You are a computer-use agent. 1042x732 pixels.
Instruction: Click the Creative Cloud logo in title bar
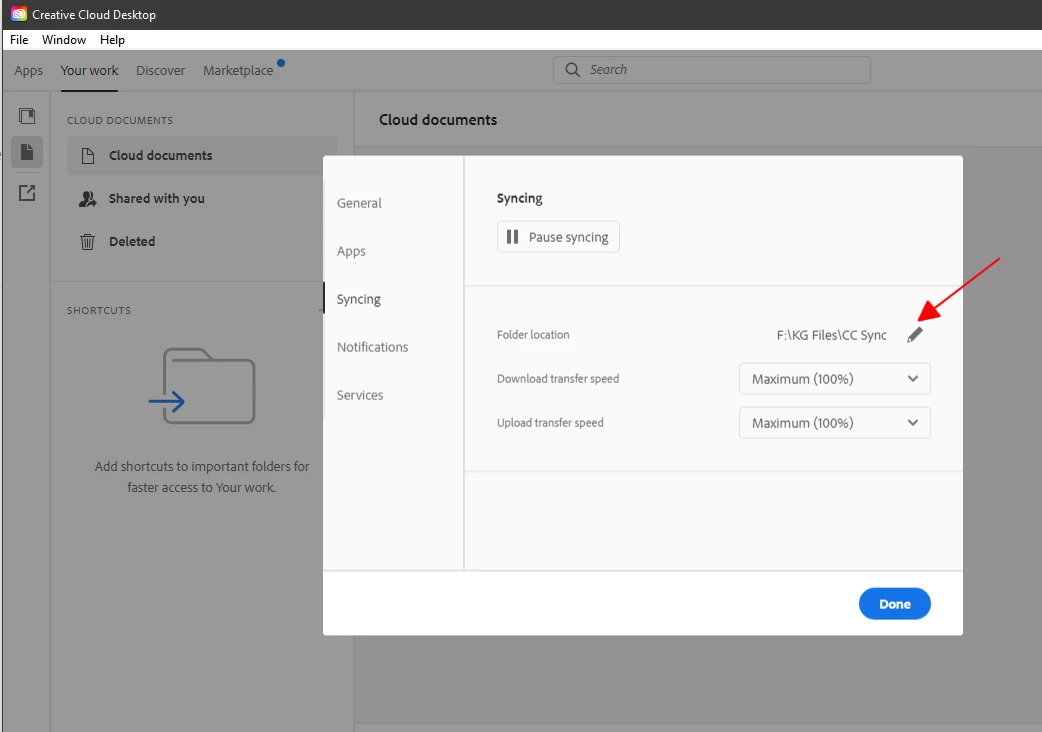pos(19,14)
